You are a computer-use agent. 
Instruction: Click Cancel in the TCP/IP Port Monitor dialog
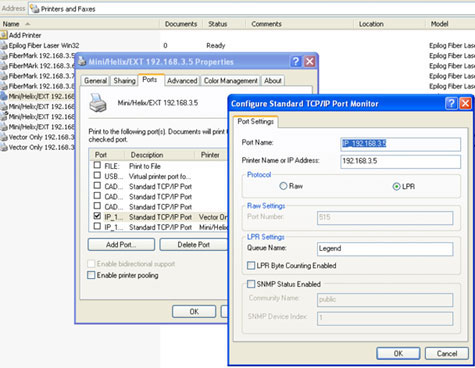[447, 353]
